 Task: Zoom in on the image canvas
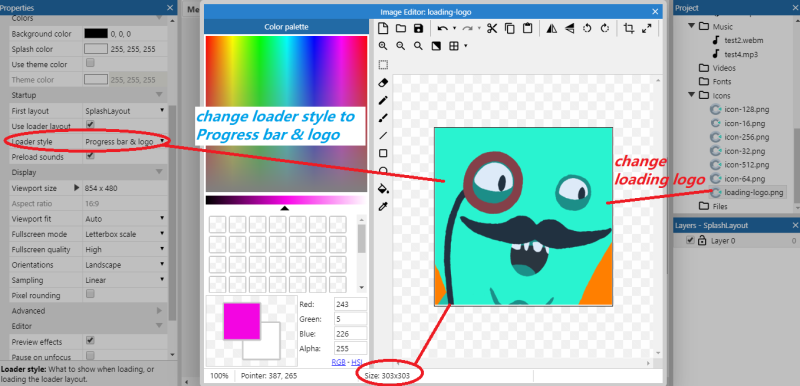click(x=383, y=46)
